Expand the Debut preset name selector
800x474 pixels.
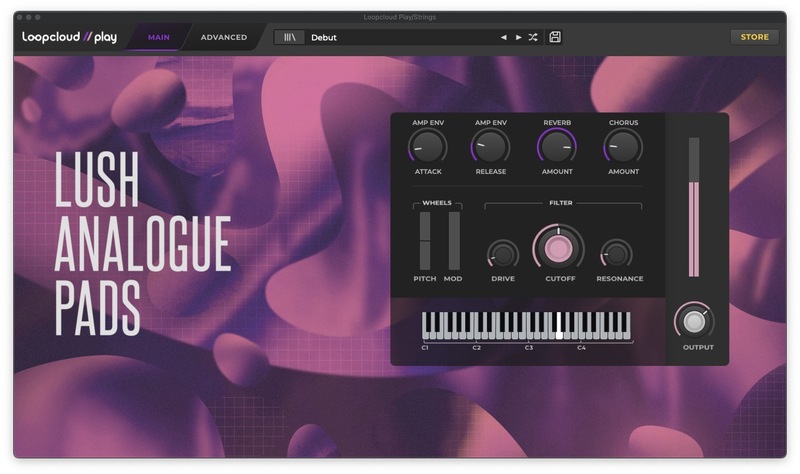point(400,37)
